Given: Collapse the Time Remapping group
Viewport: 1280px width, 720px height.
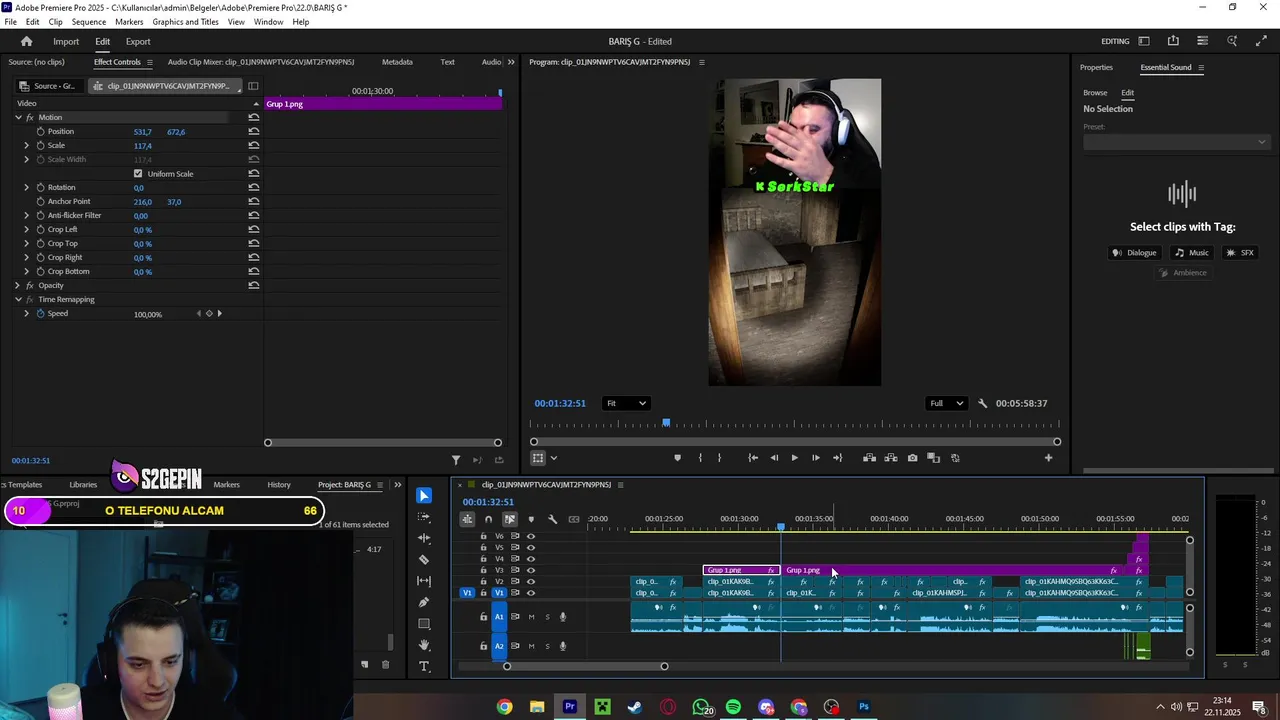Looking at the screenshot, I should (17, 299).
